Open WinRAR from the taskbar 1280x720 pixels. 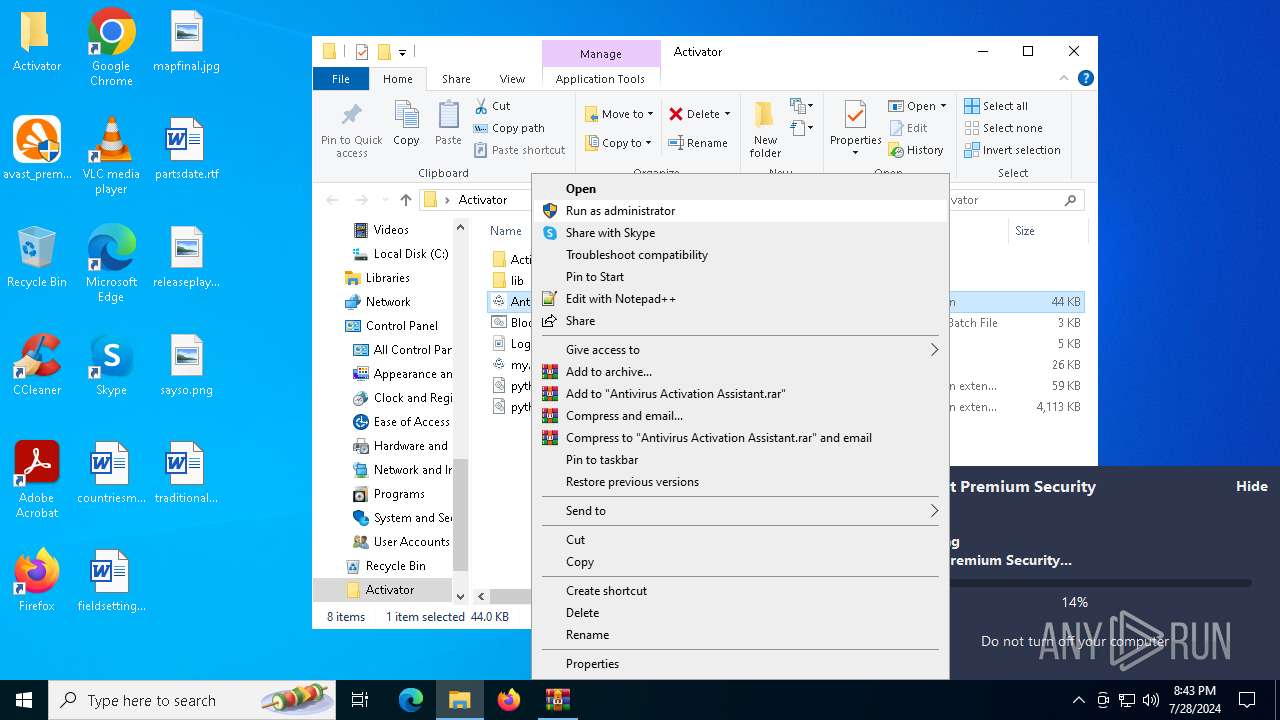557,700
